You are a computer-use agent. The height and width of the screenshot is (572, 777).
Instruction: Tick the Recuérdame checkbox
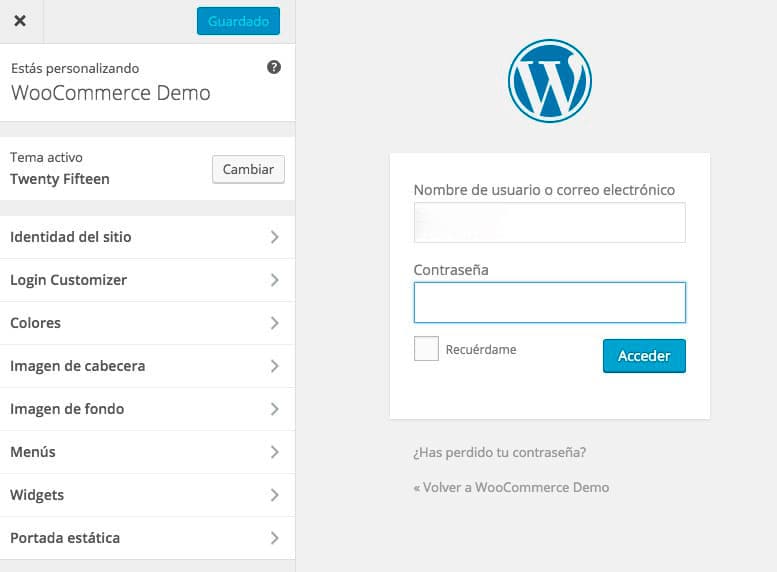[x=426, y=348]
